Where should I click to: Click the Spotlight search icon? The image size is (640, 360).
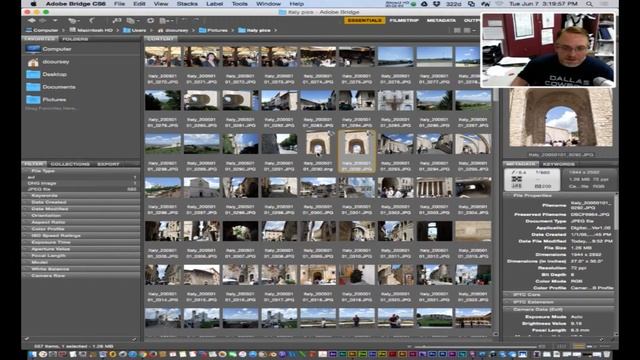click(589, 4)
